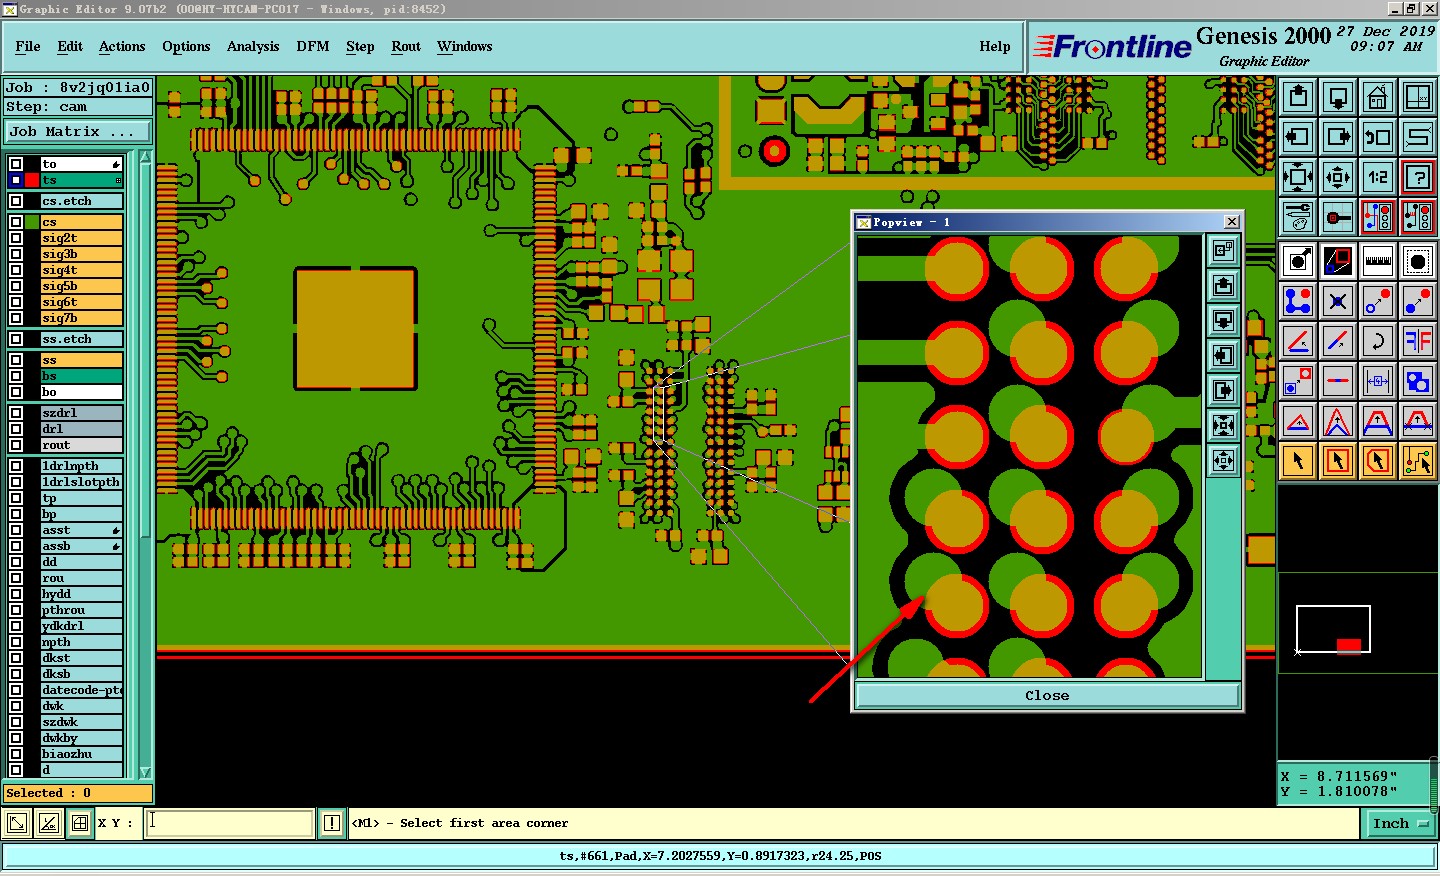Open the Edit menu
Viewport: 1440px width, 876px height.
(70, 46)
